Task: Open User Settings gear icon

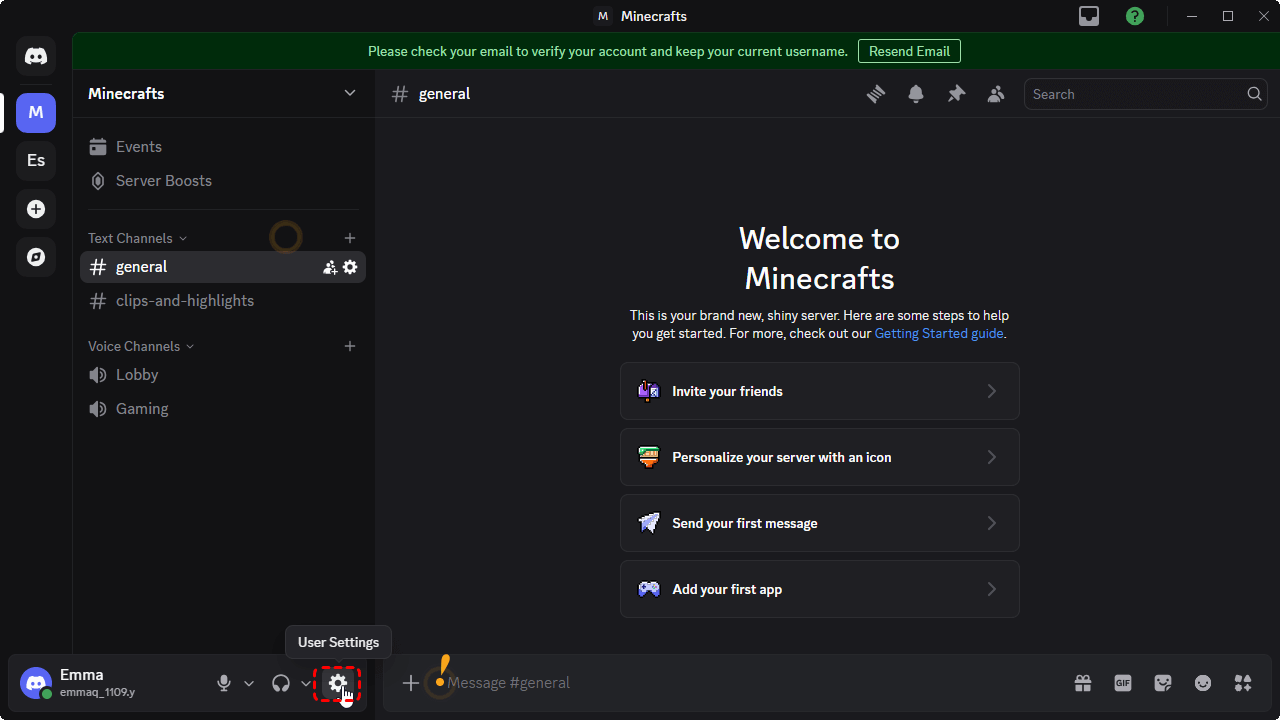Action: [338, 683]
